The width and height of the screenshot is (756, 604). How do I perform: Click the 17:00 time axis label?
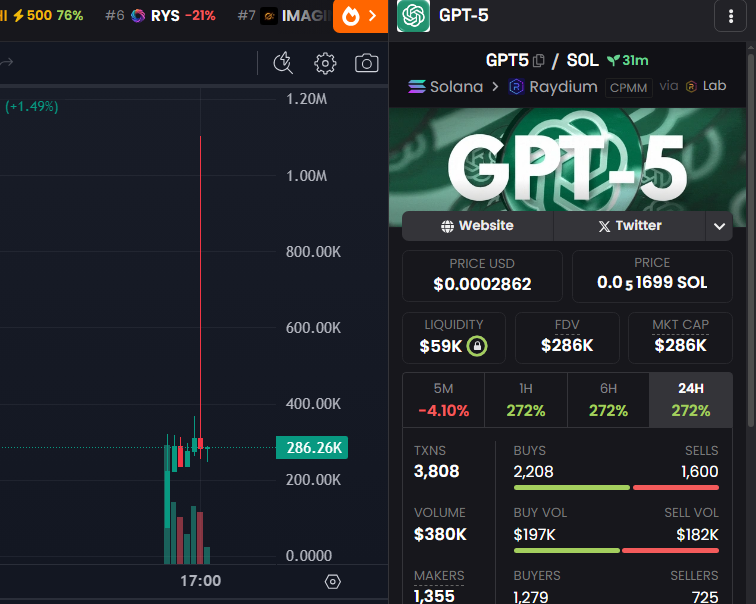pyautogui.click(x=201, y=581)
